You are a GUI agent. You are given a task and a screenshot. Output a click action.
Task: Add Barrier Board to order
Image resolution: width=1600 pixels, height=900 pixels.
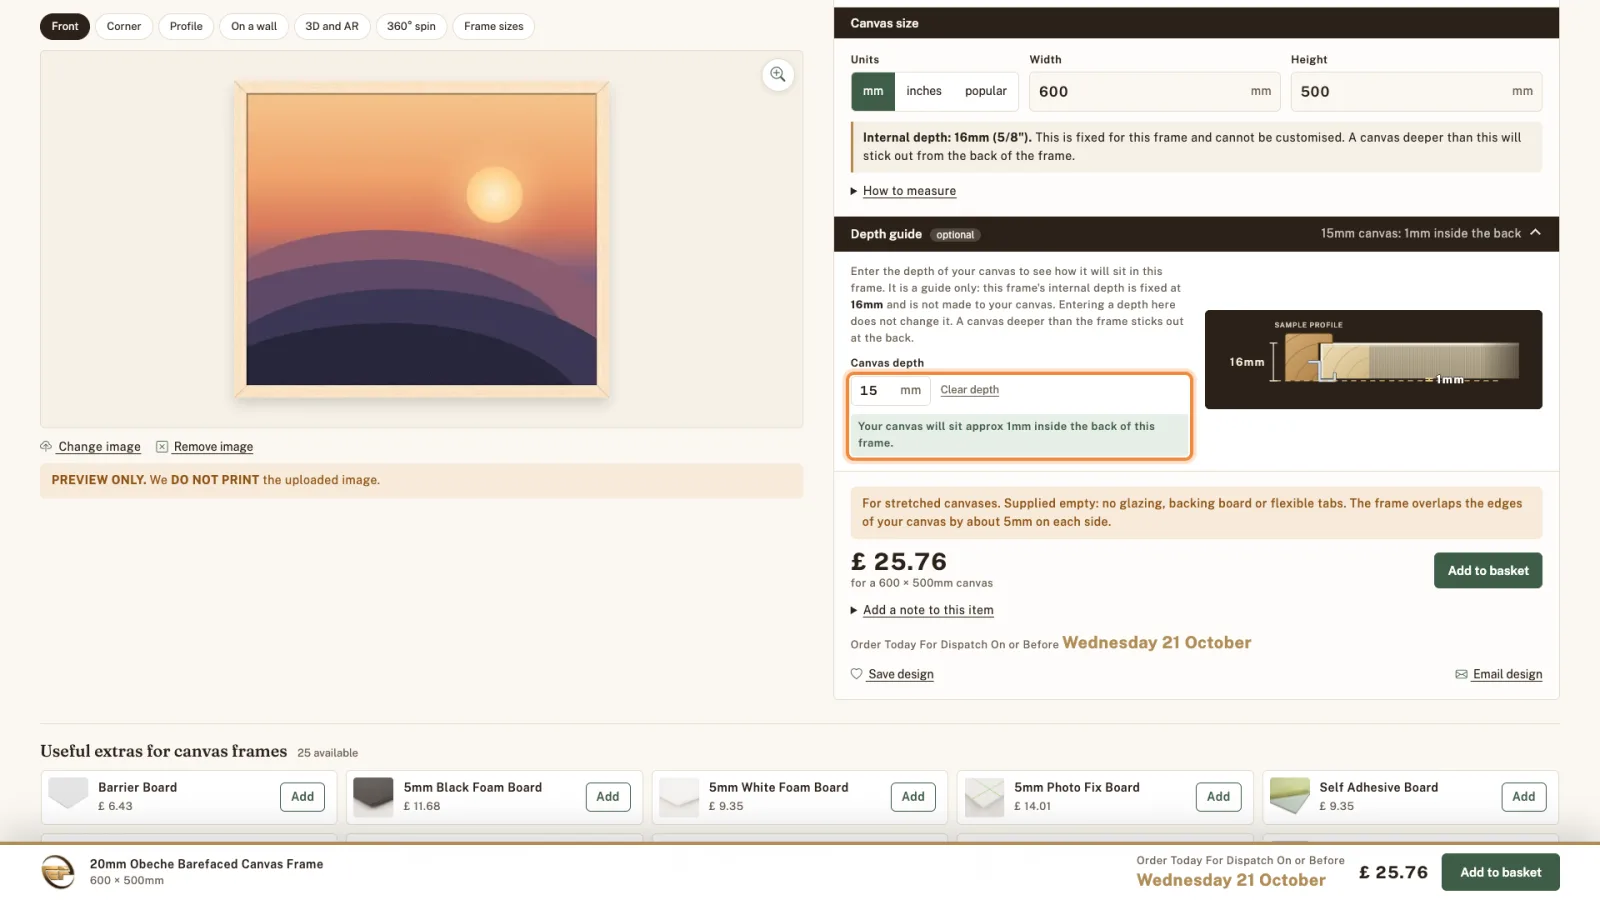pyautogui.click(x=302, y=797)
